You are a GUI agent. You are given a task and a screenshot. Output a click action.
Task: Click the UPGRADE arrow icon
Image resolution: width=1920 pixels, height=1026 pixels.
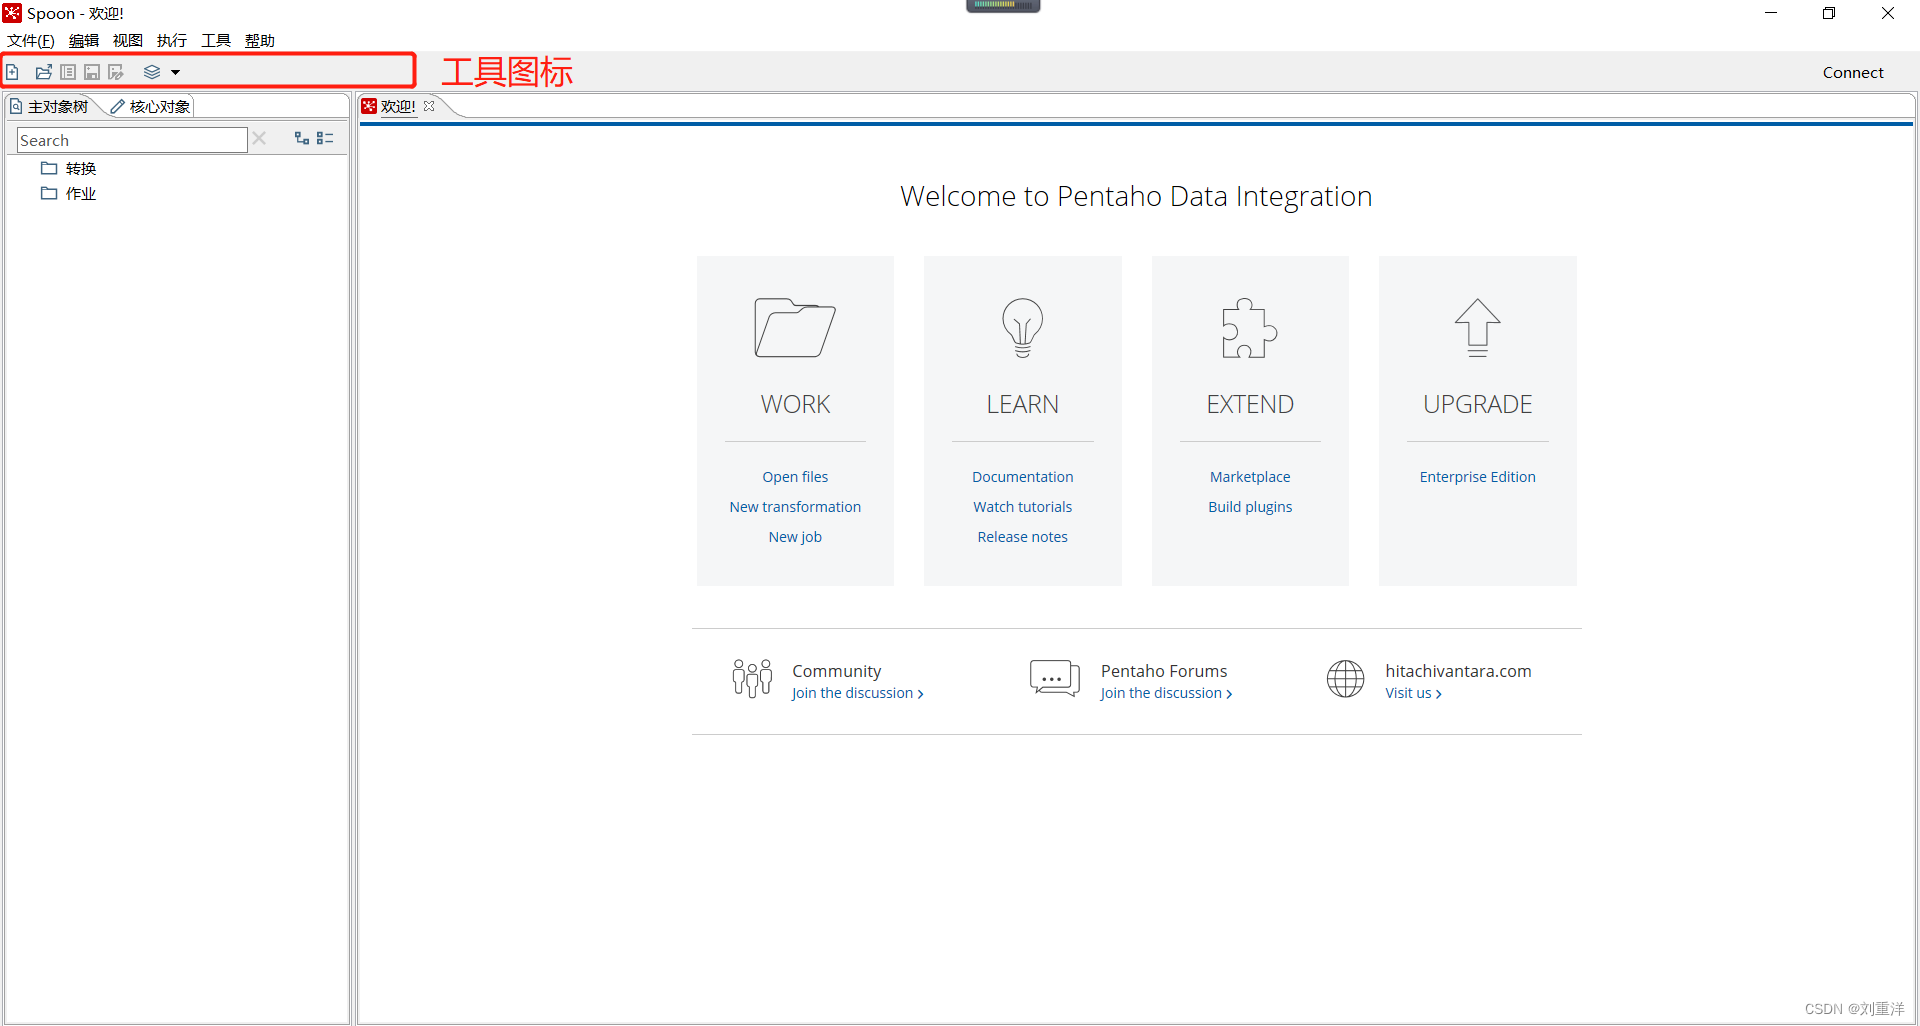pos(1477,327)
